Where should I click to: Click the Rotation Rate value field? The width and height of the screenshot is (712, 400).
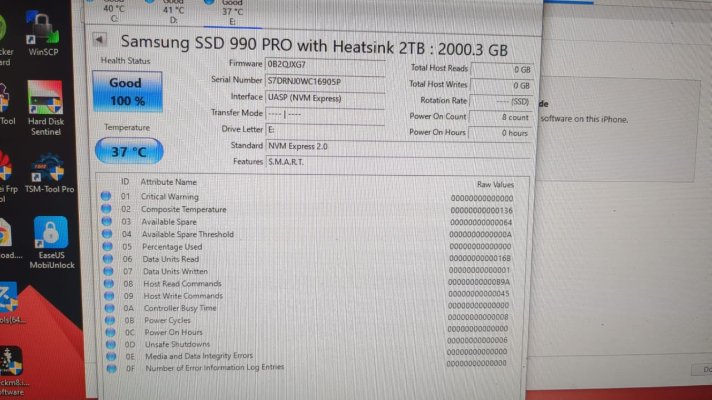500,101
